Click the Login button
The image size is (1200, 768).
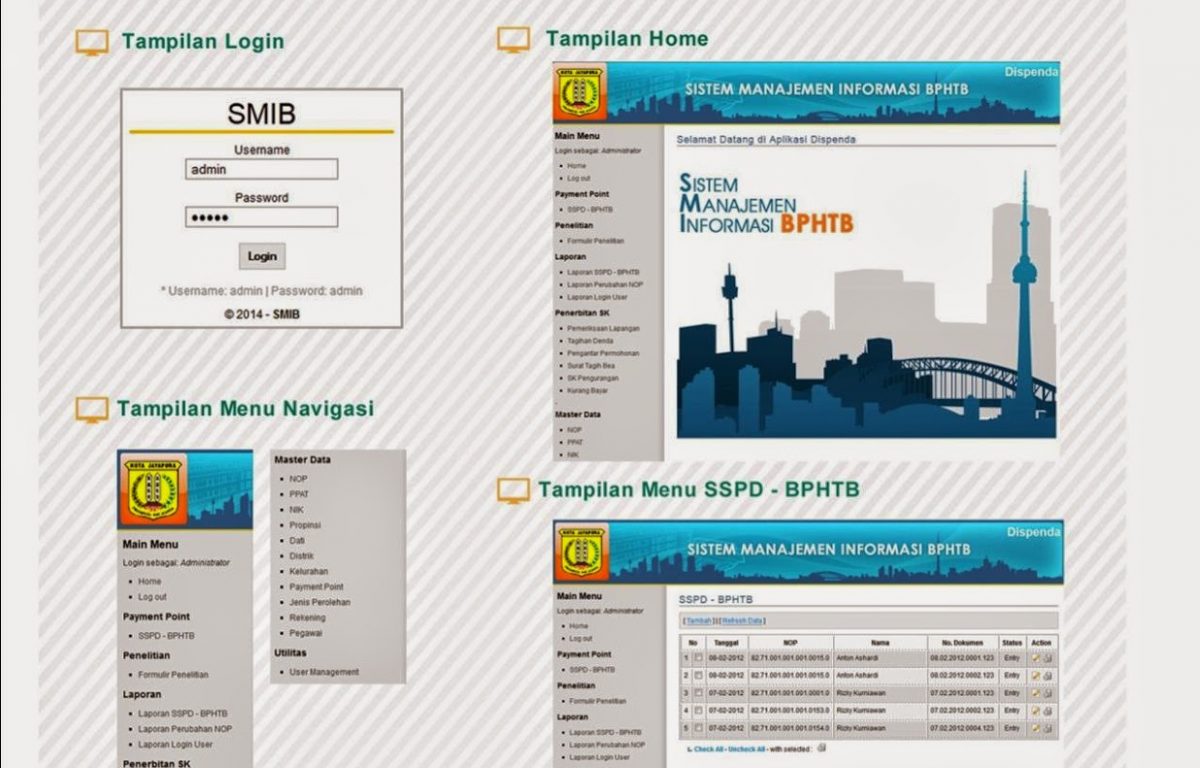coord(262,256)
